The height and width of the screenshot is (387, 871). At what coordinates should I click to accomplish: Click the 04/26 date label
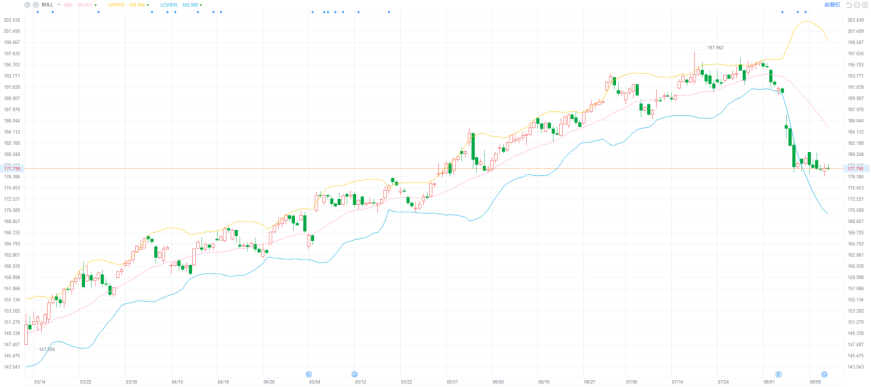pyautogui.click(x=269, y=382)
